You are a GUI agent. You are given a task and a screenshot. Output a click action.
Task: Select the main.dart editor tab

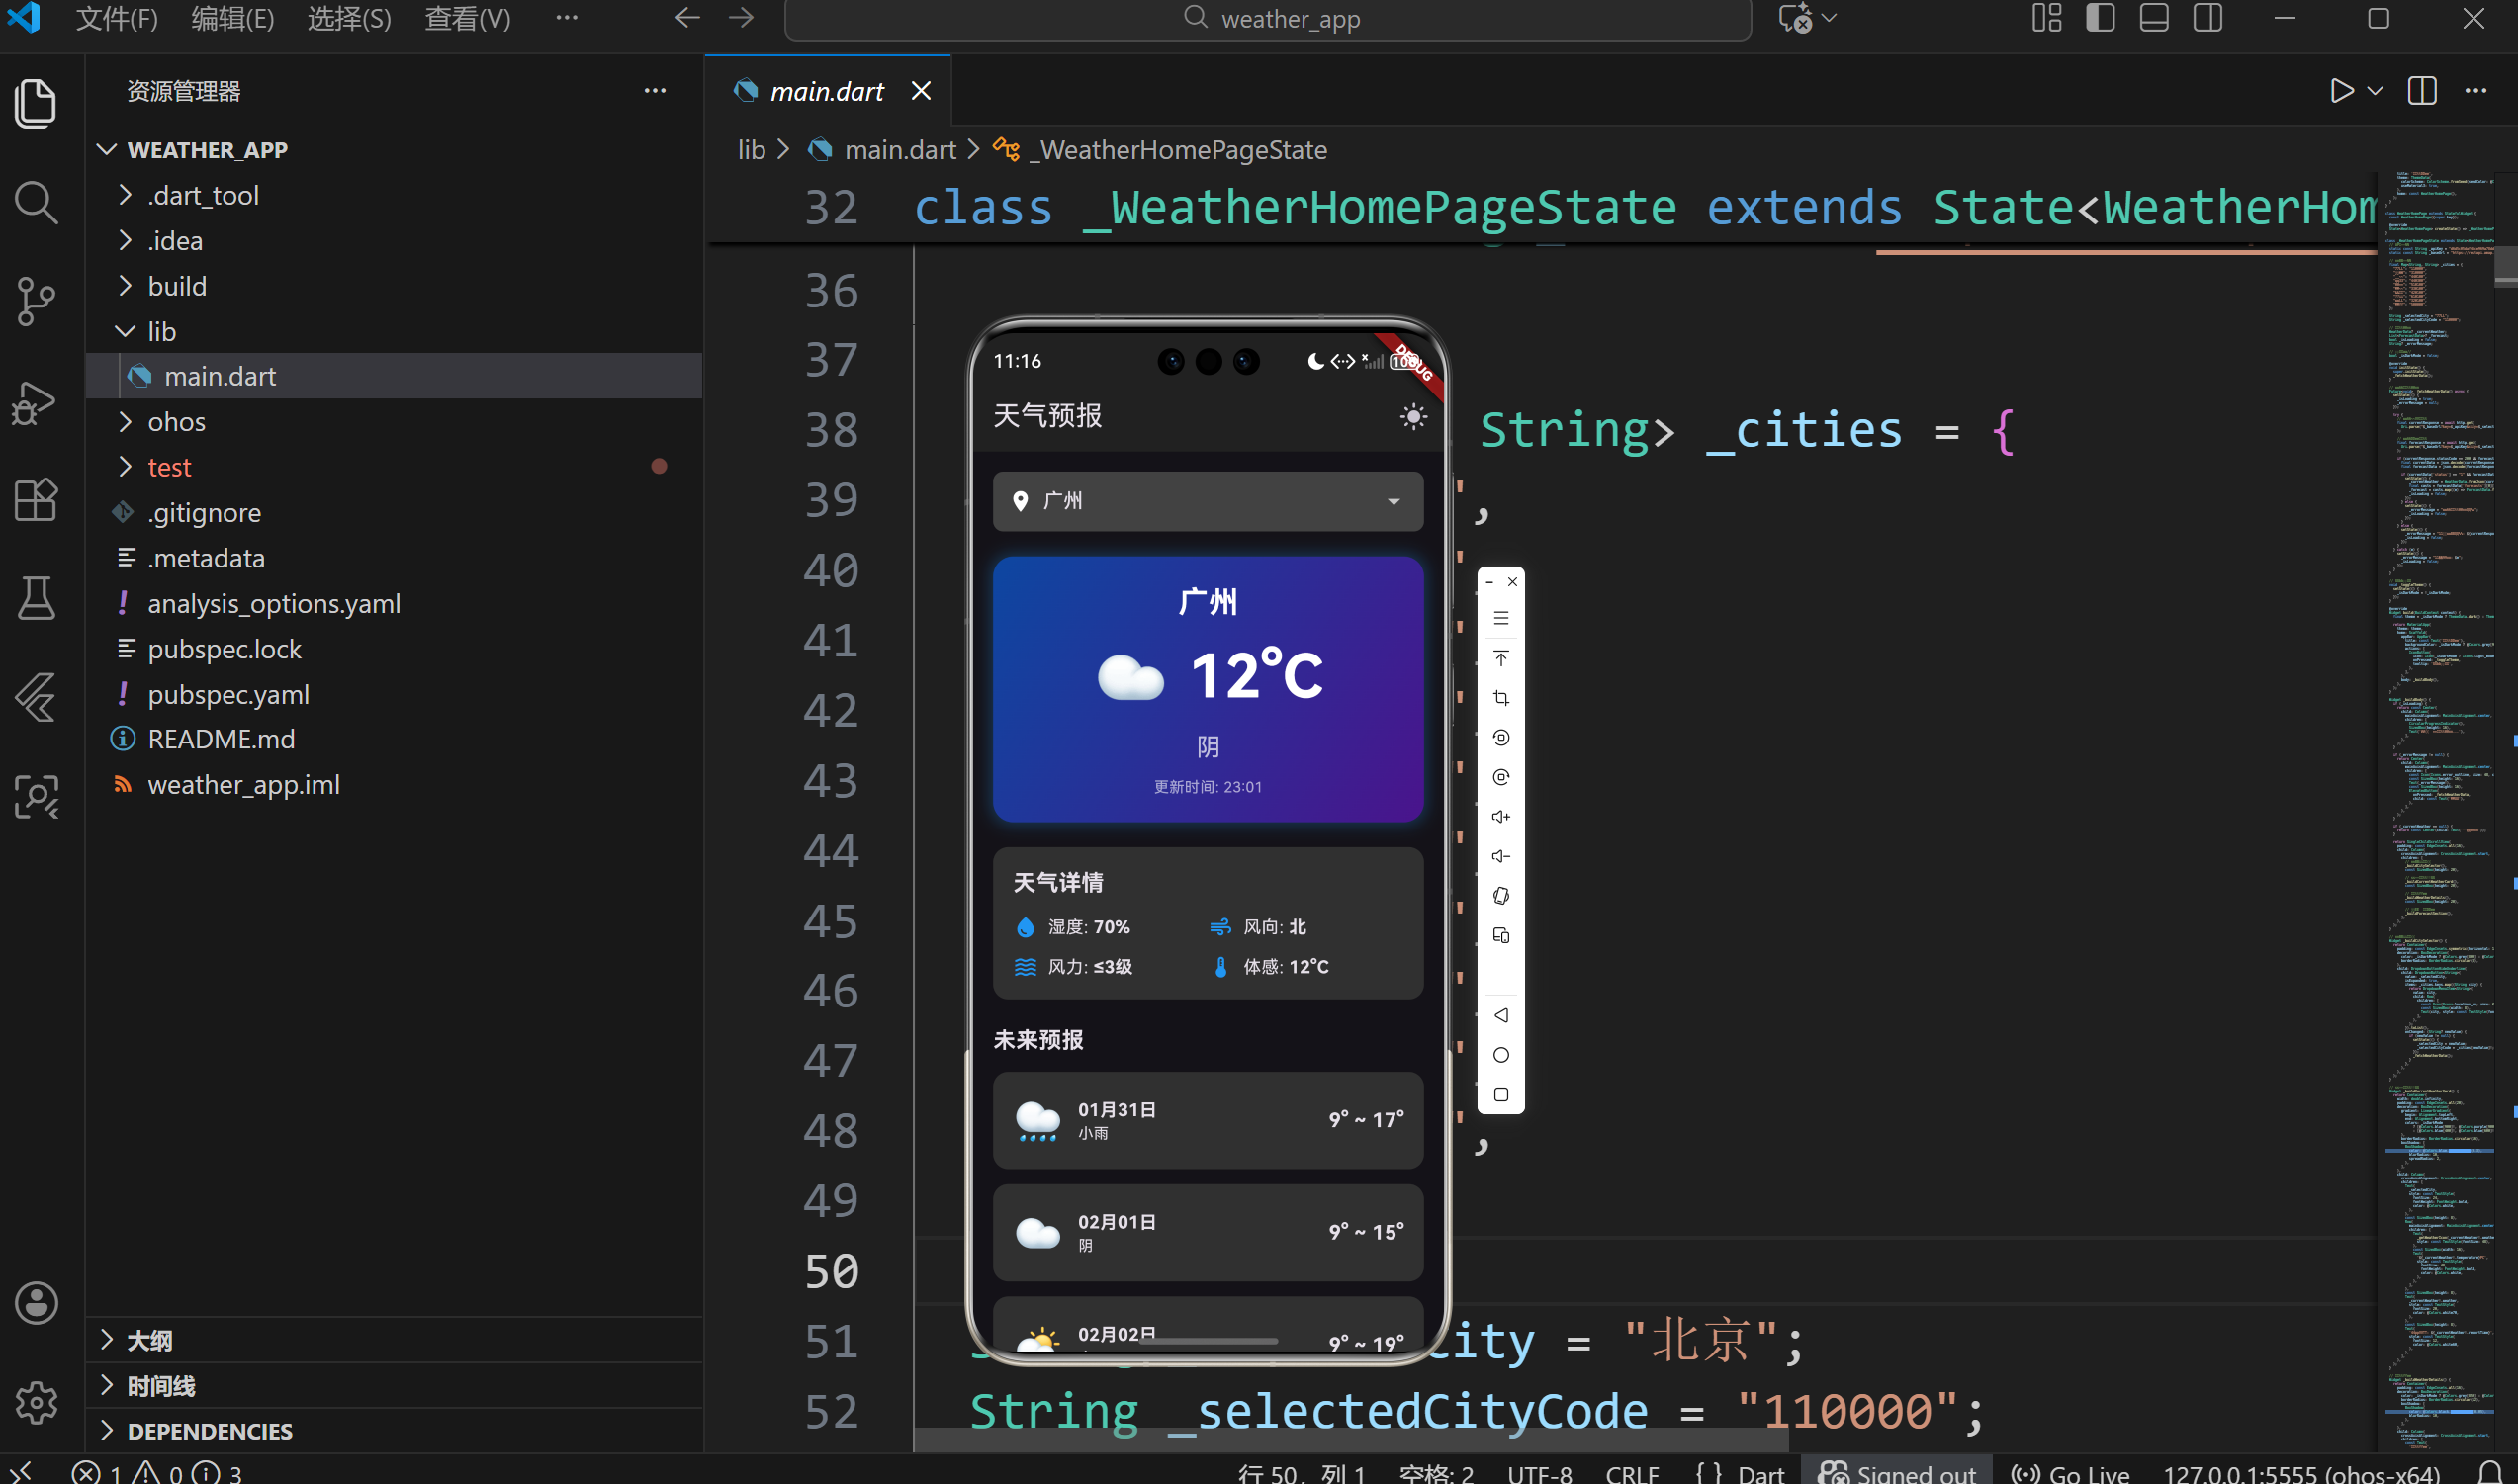(x=826, y=91)
